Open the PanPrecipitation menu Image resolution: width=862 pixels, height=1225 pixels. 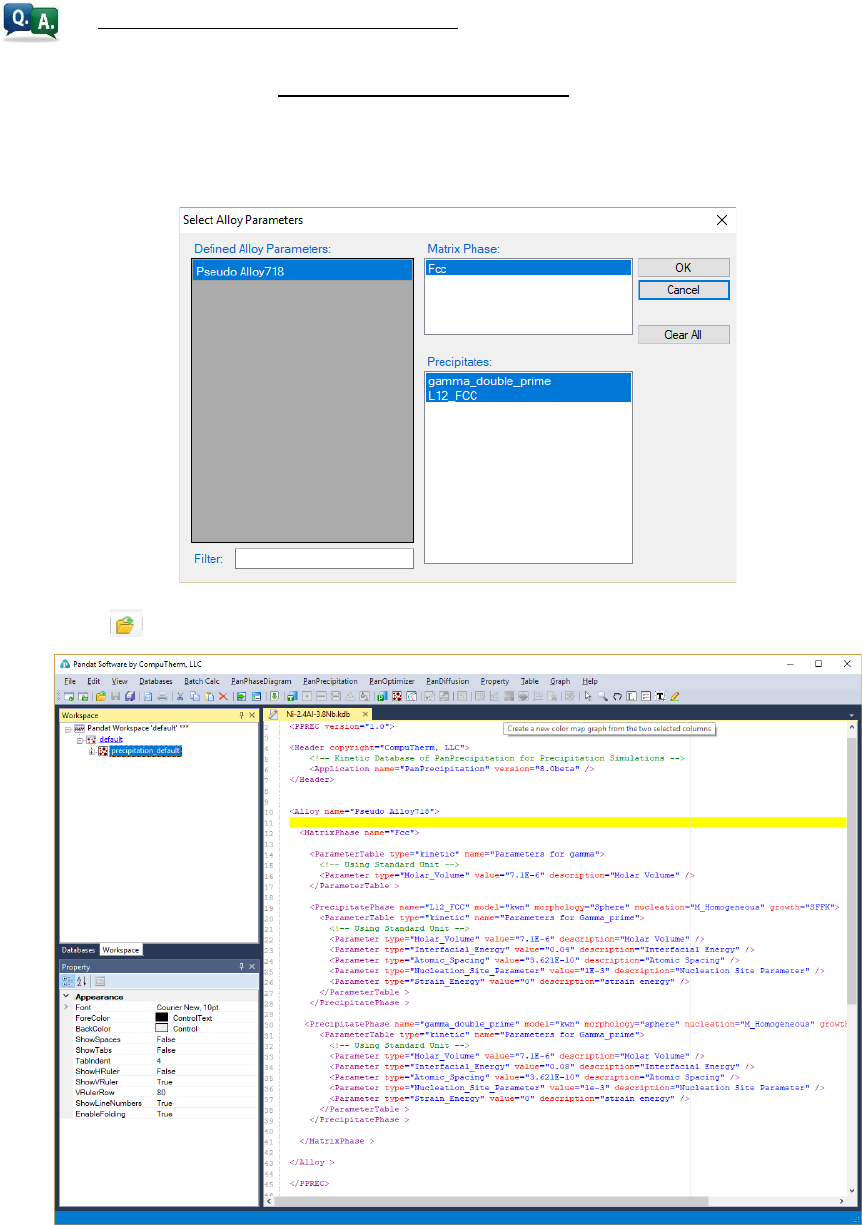(330, 681)
